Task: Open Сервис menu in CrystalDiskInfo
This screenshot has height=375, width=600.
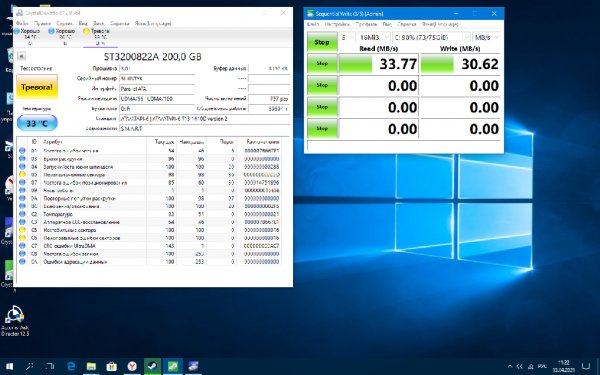Action: (64, 23)
